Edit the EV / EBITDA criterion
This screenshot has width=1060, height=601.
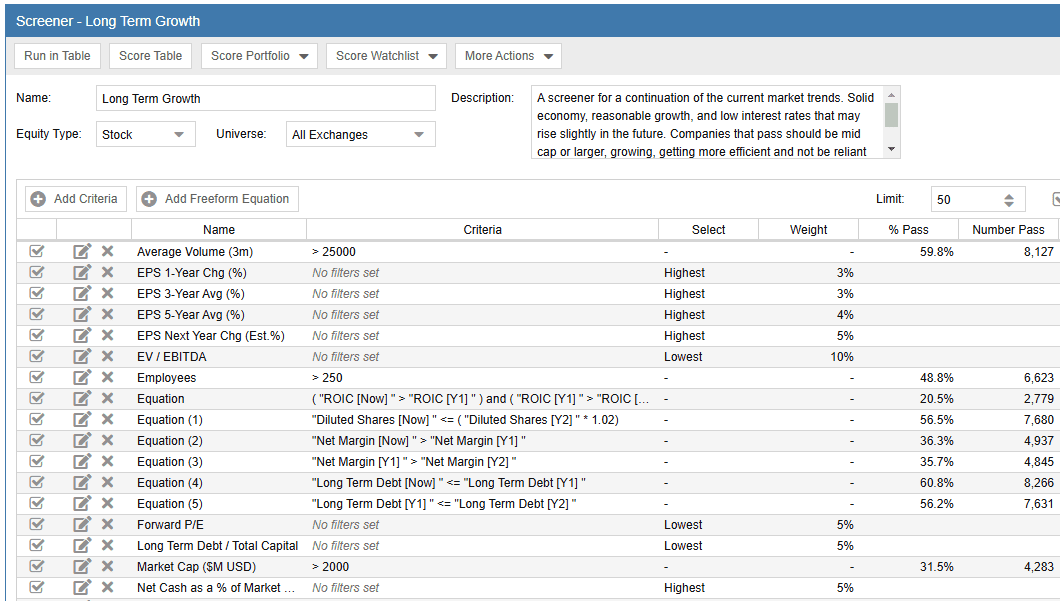click(x=82, y=356)
